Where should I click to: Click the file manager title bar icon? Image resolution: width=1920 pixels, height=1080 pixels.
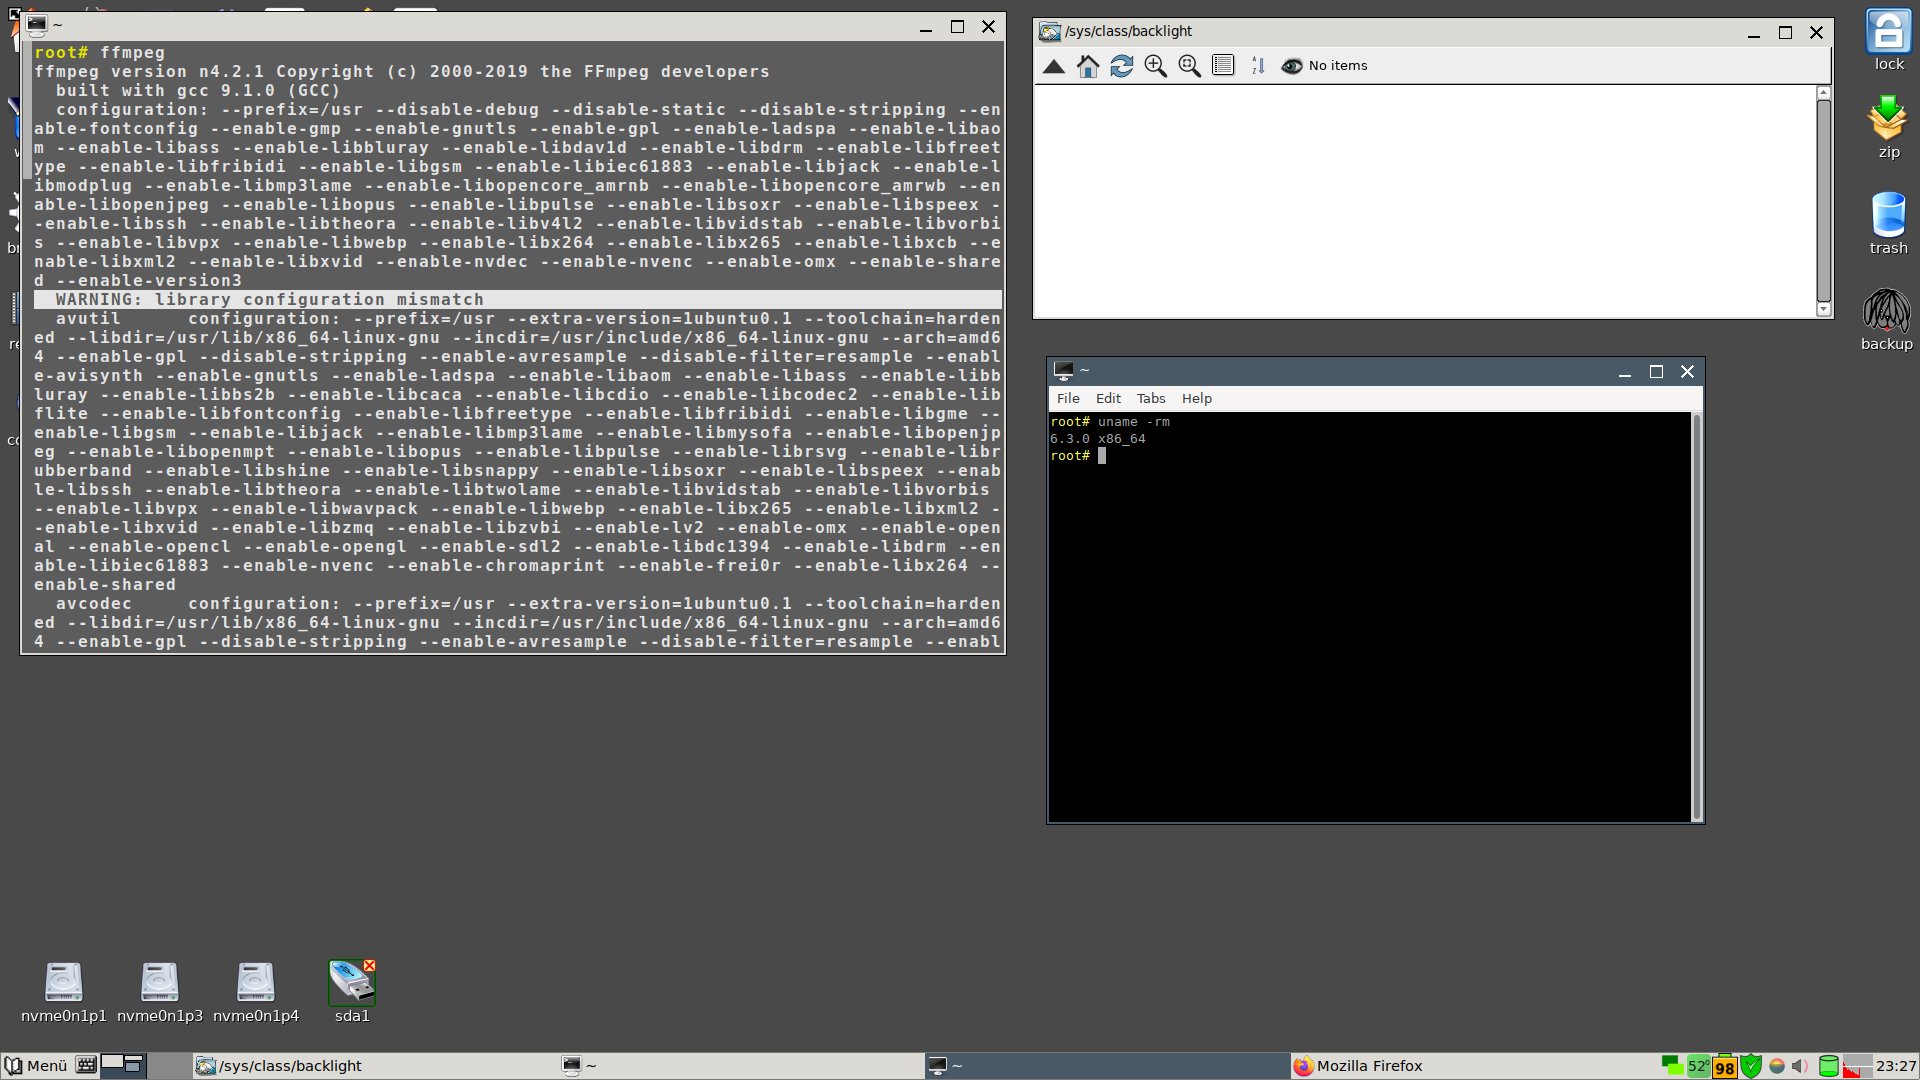tap(1050, 32)
